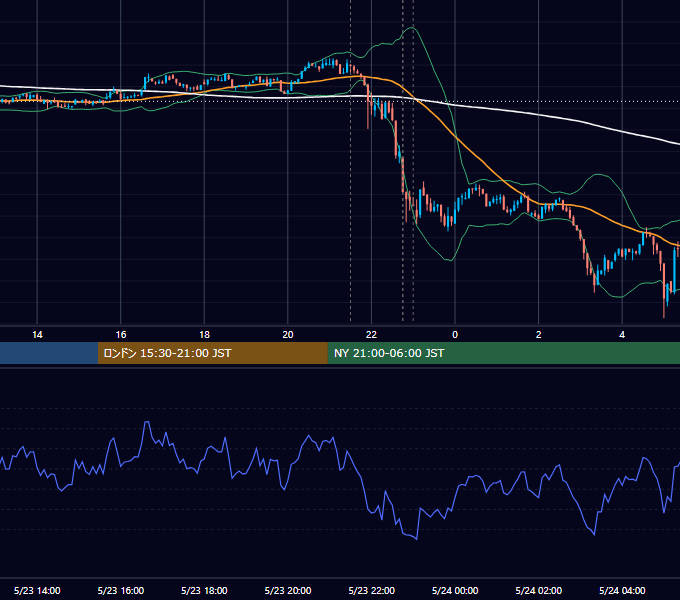Image resolution: width=680 pixels, height=600 pixels.
Task: Click the 5/24 00:00 time label
Action: [455, 590]
